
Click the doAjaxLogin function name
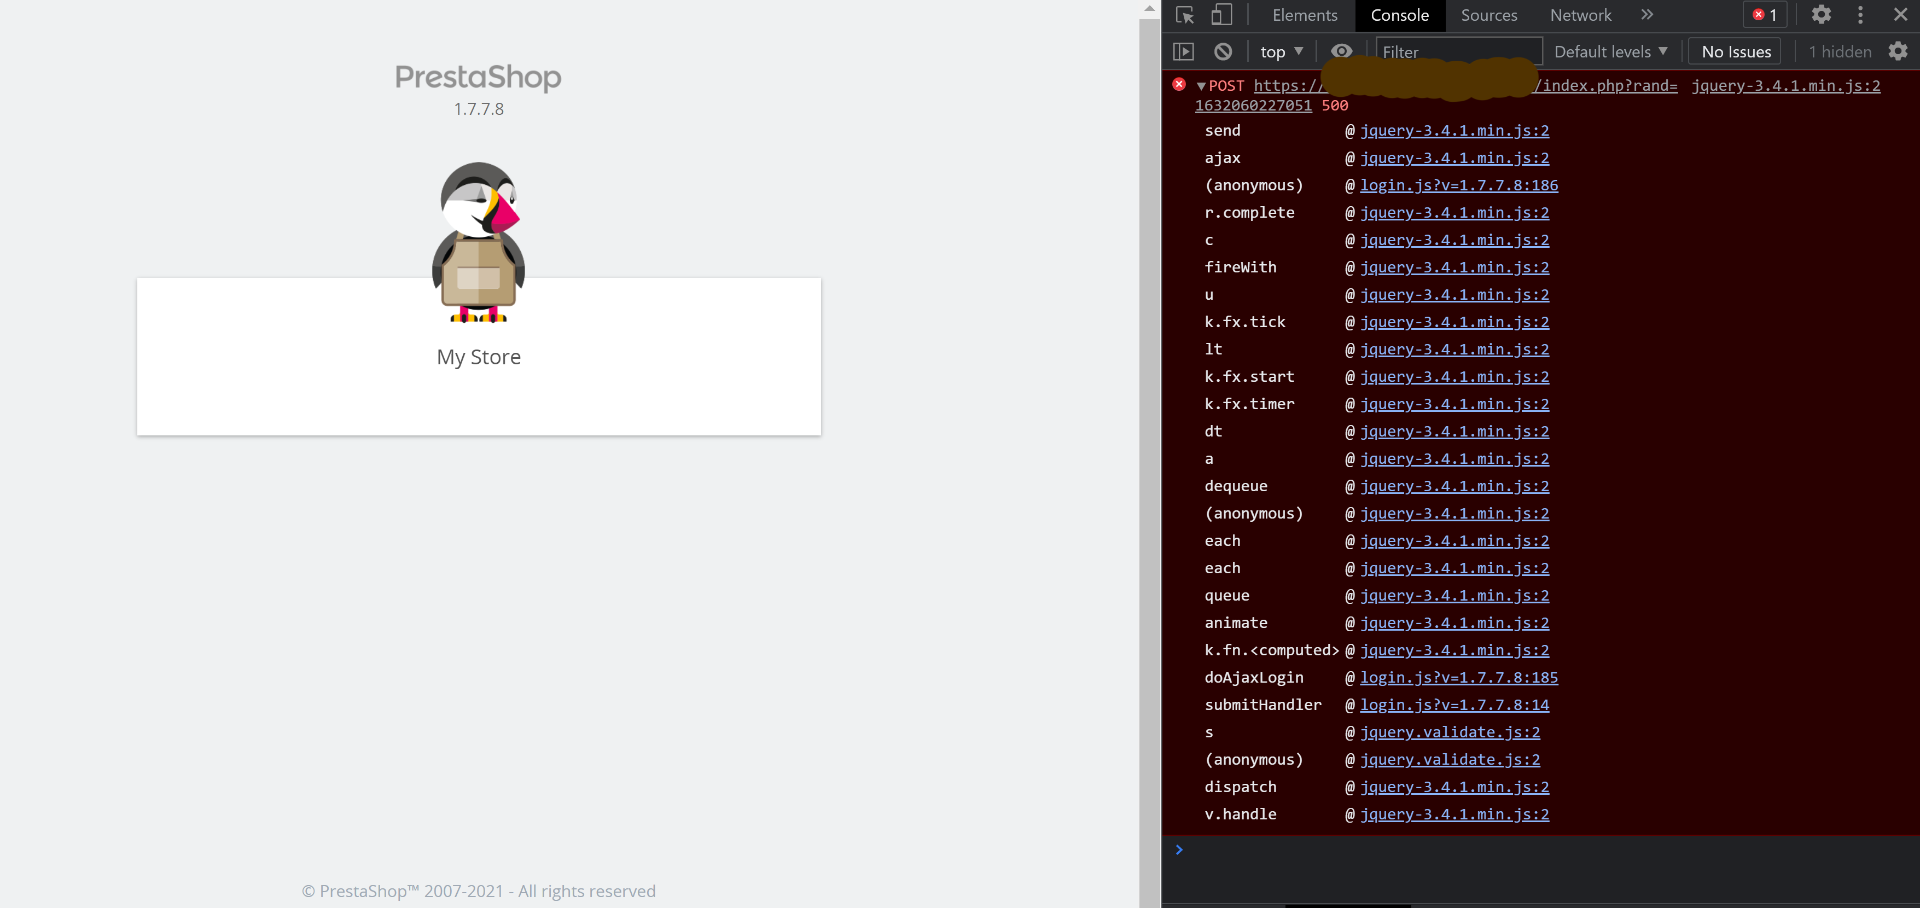pos(1254,678)
